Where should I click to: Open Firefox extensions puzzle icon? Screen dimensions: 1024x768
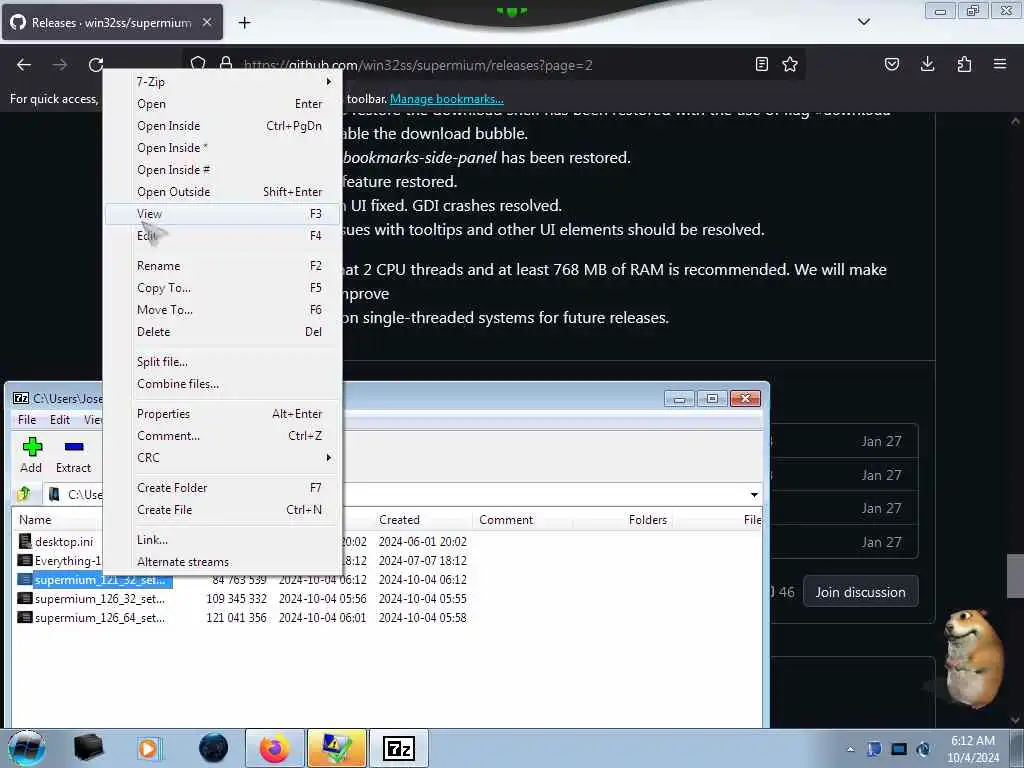tap(964, 64)
